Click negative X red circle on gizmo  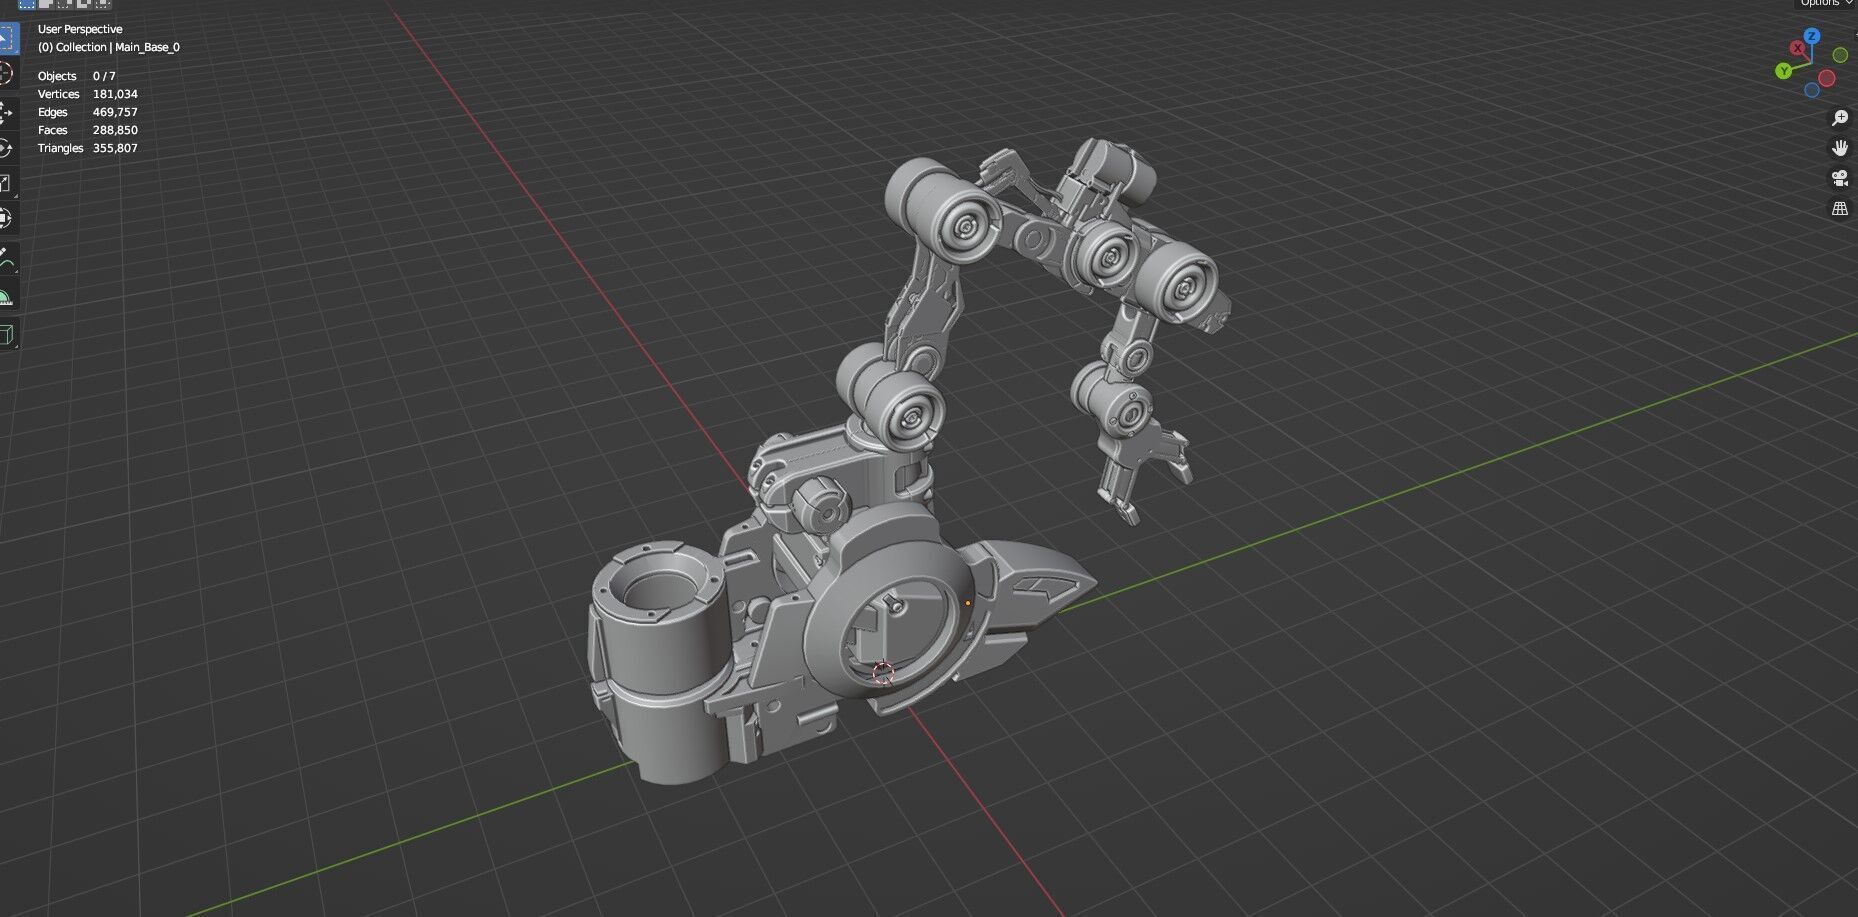(1827, 78)
